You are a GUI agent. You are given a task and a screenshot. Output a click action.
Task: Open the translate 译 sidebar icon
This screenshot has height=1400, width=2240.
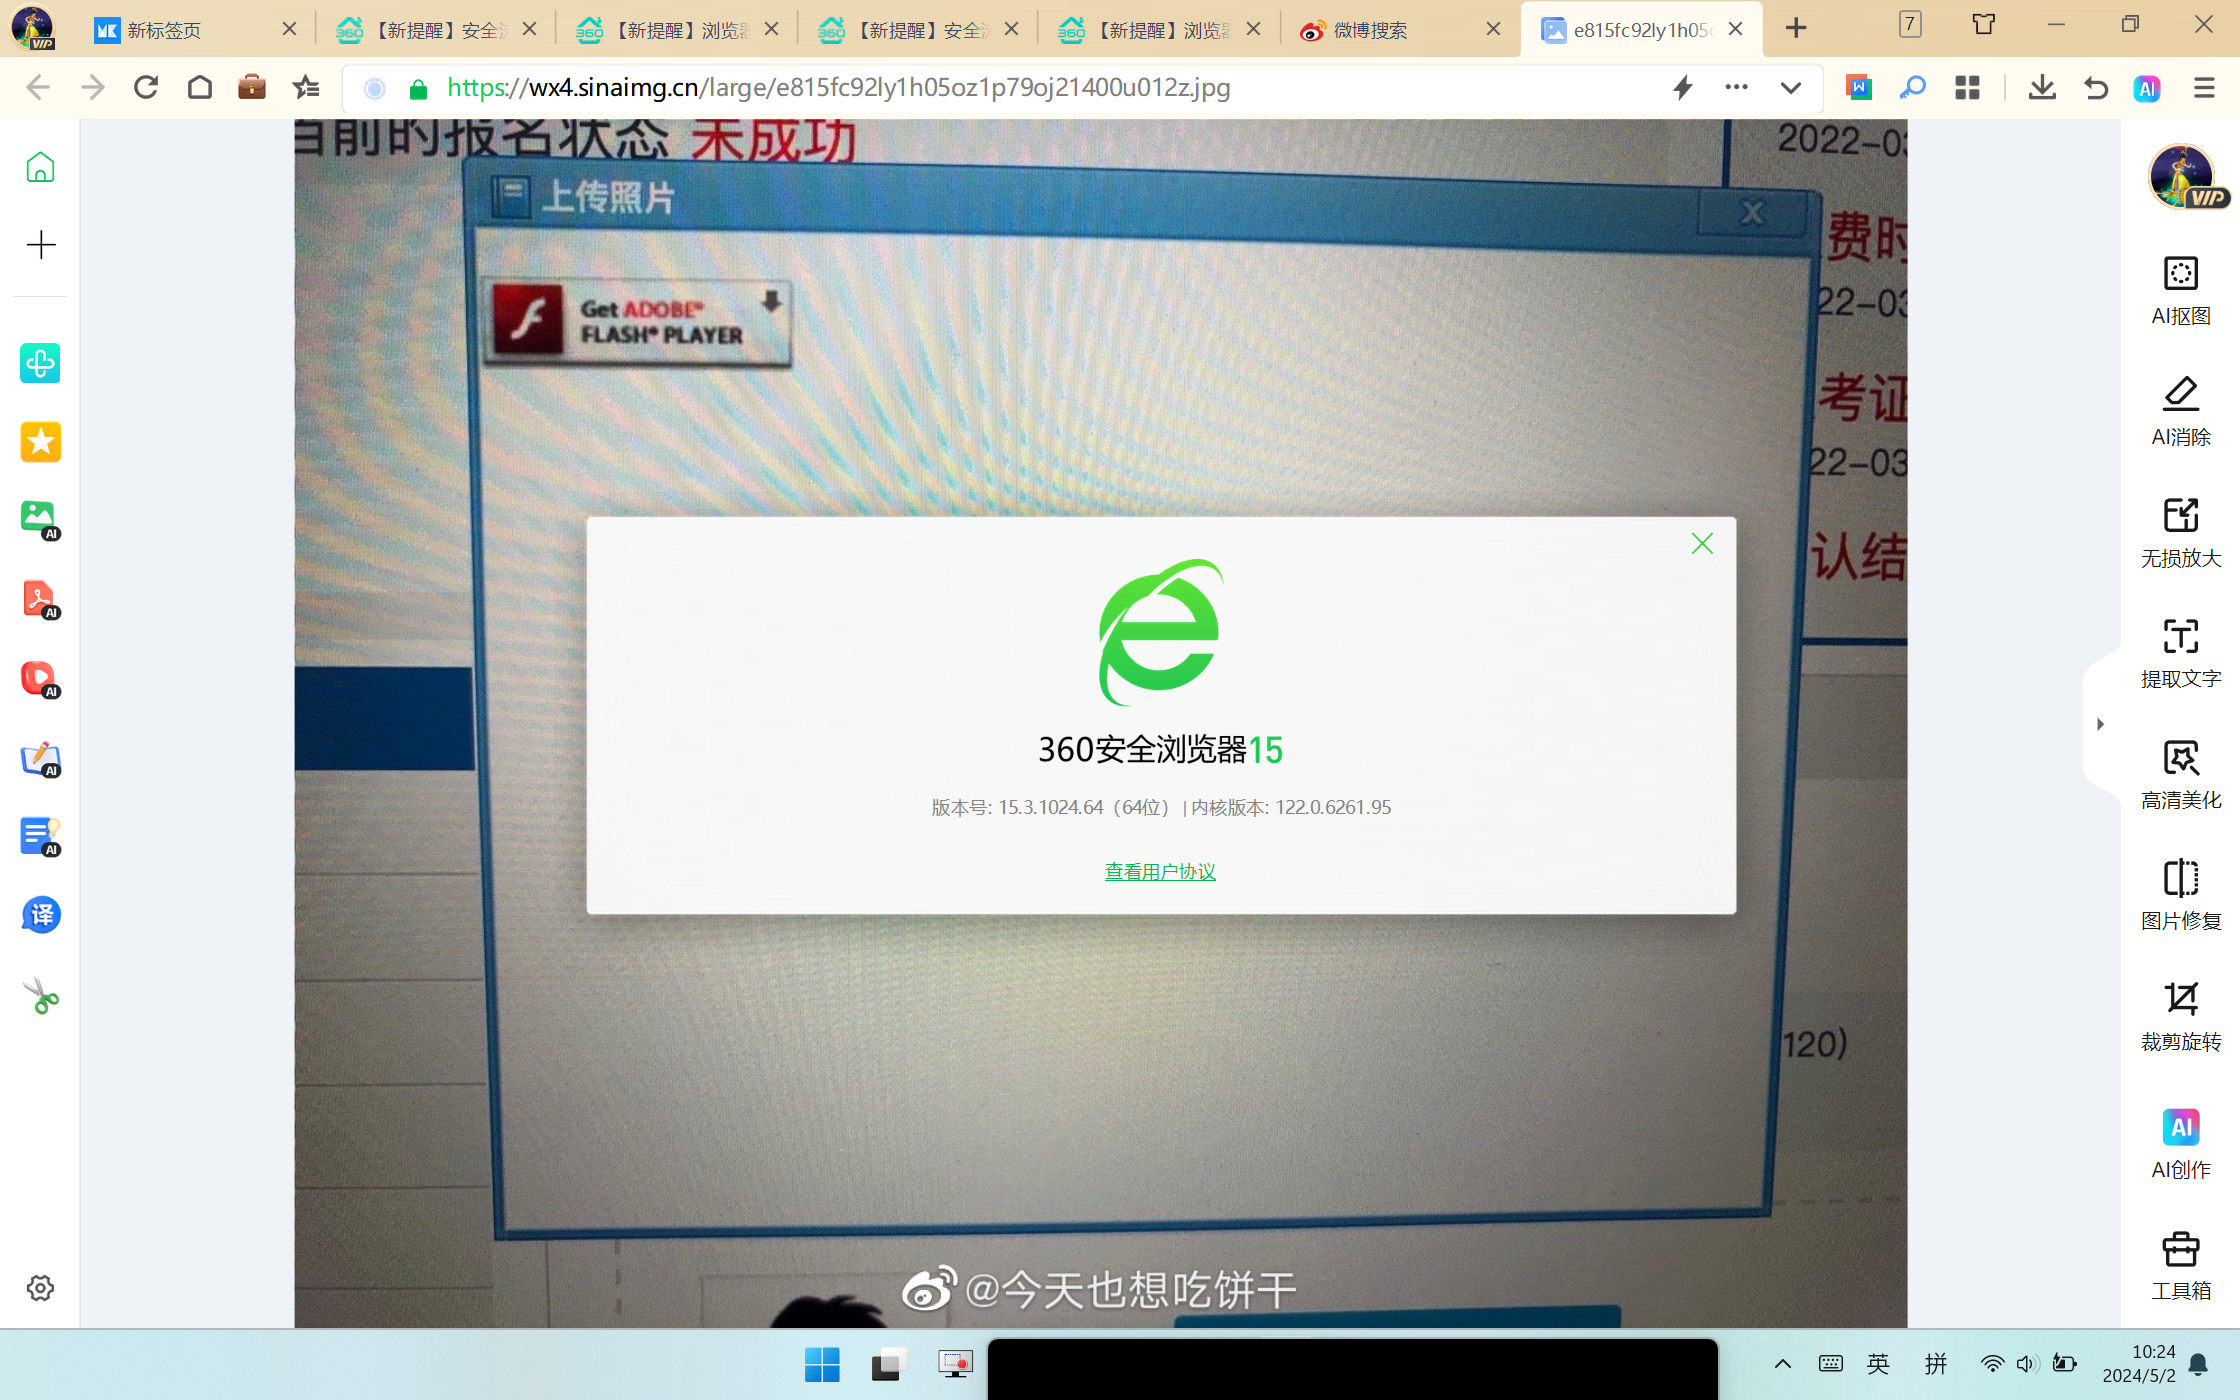click(40, 915)
